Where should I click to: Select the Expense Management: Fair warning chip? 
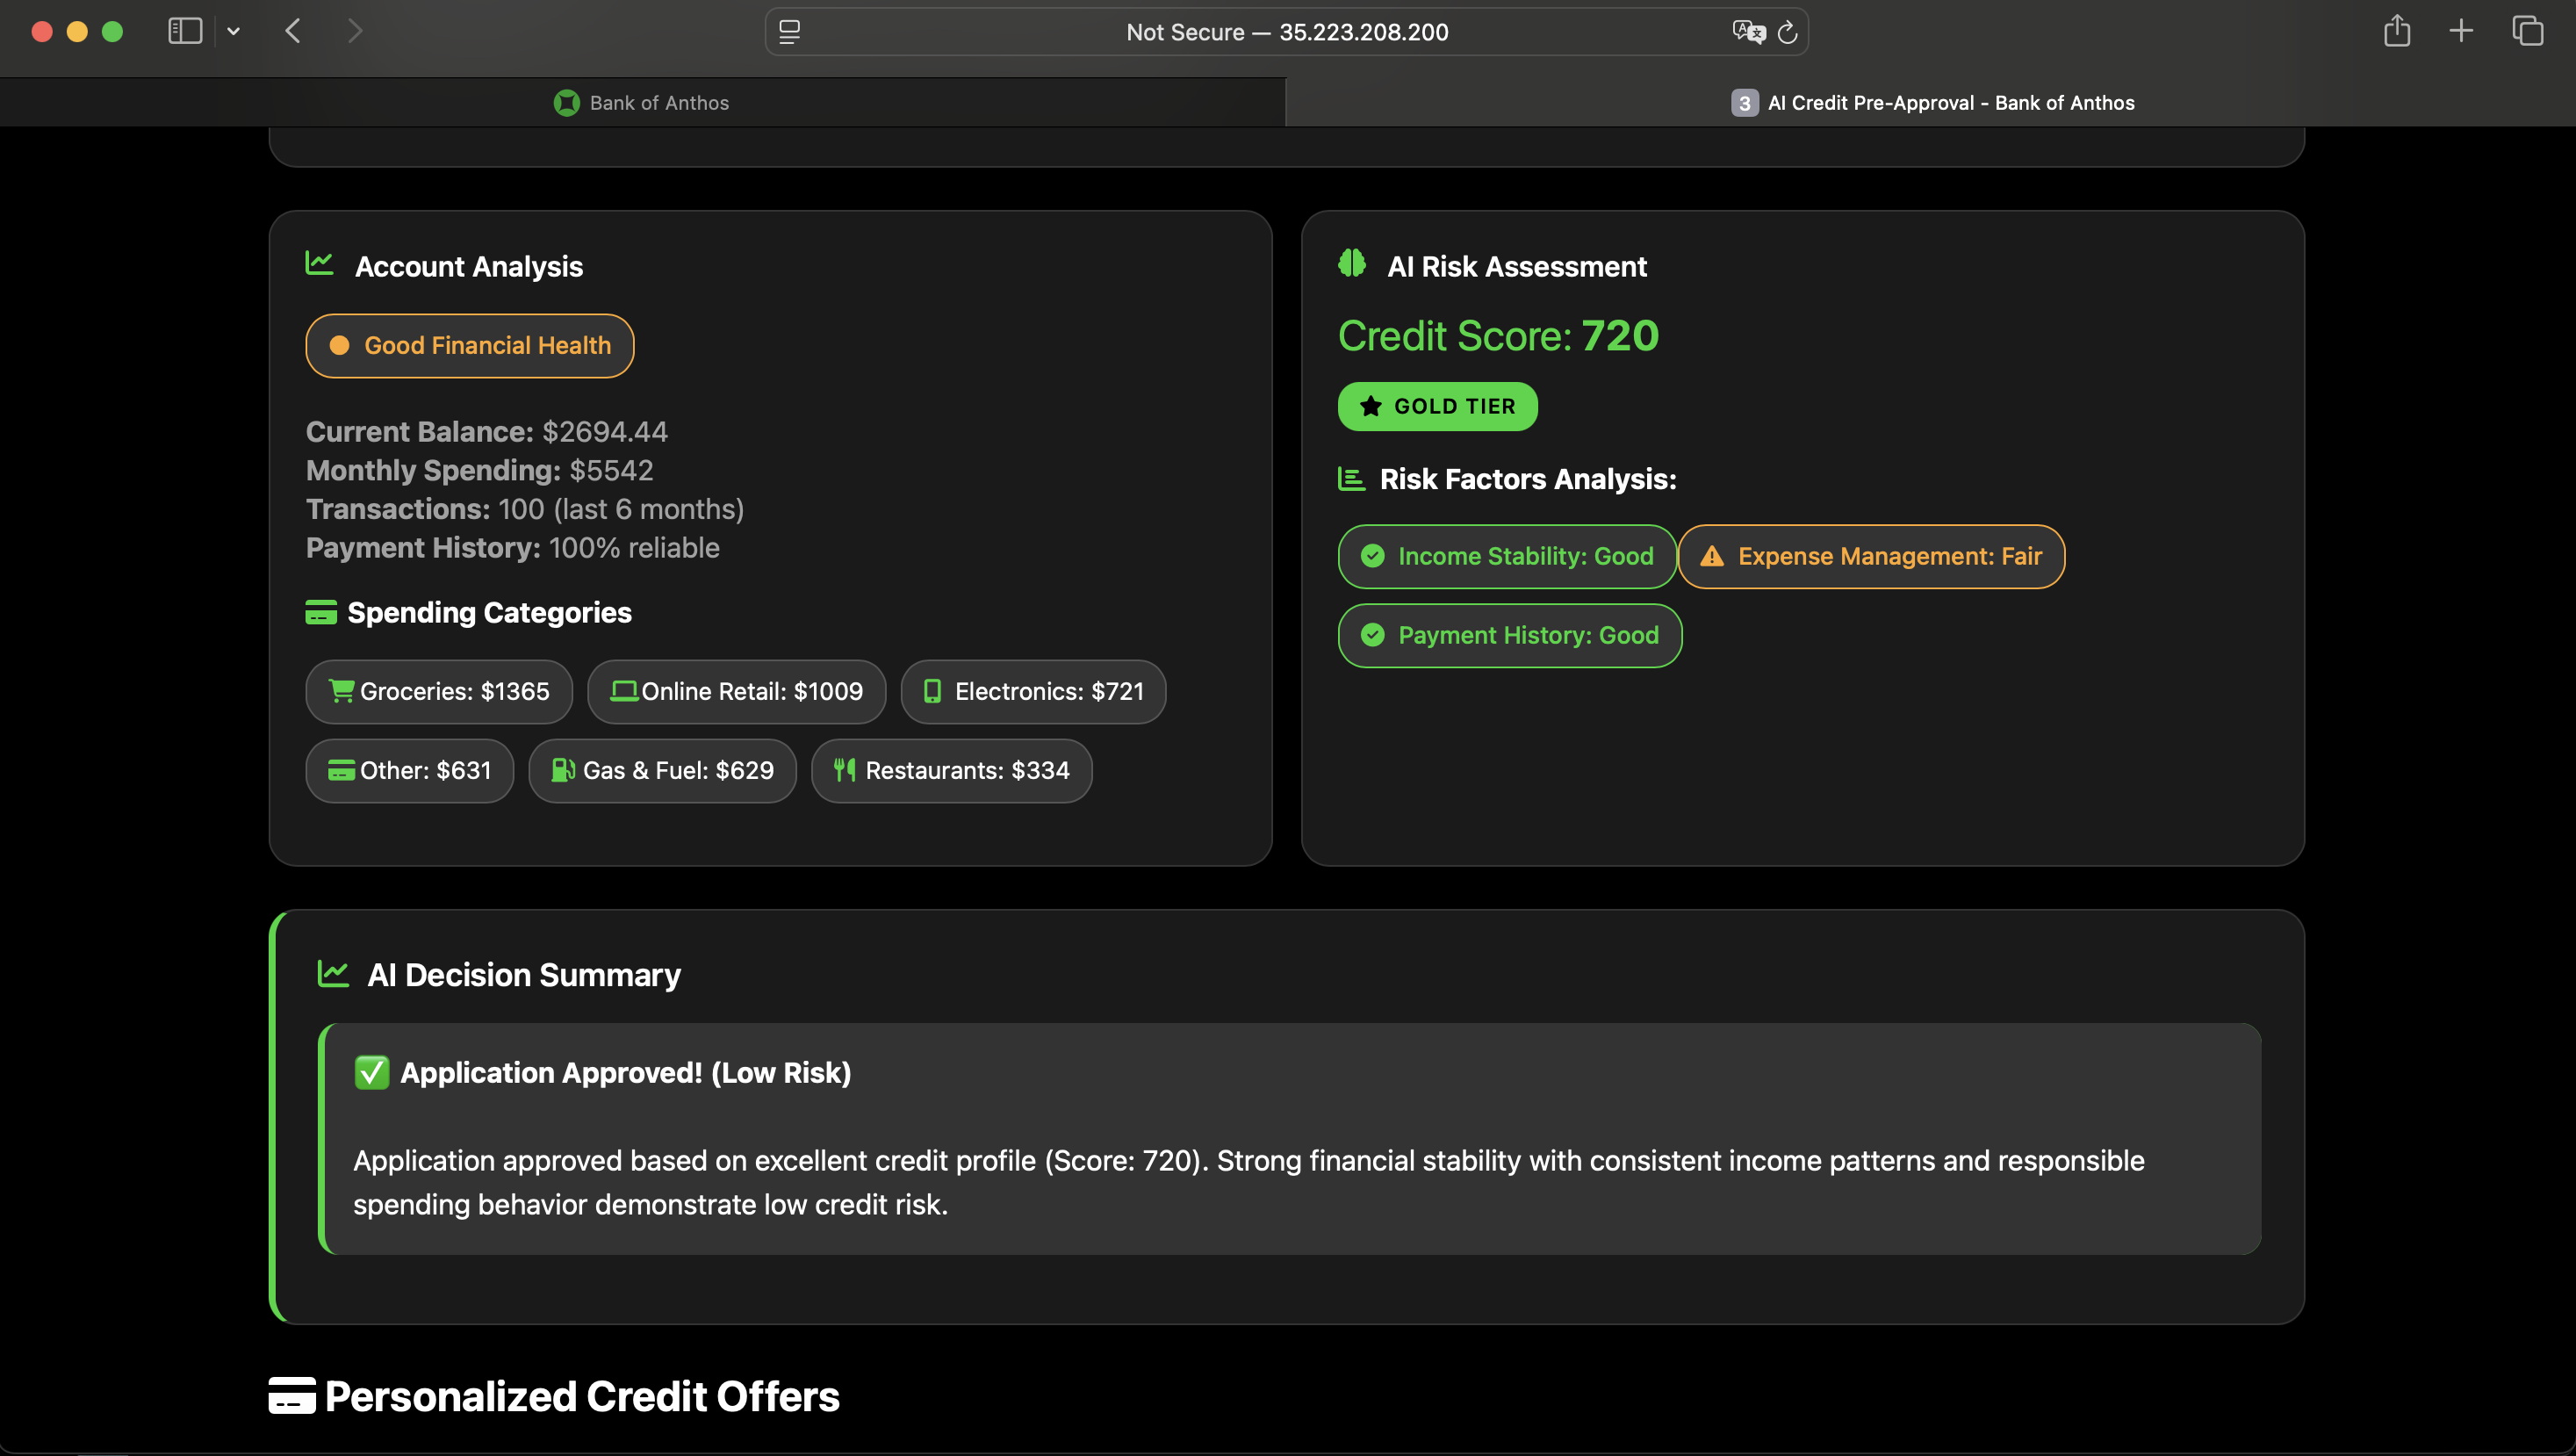pyautogui.click(x=1870, y=556)
